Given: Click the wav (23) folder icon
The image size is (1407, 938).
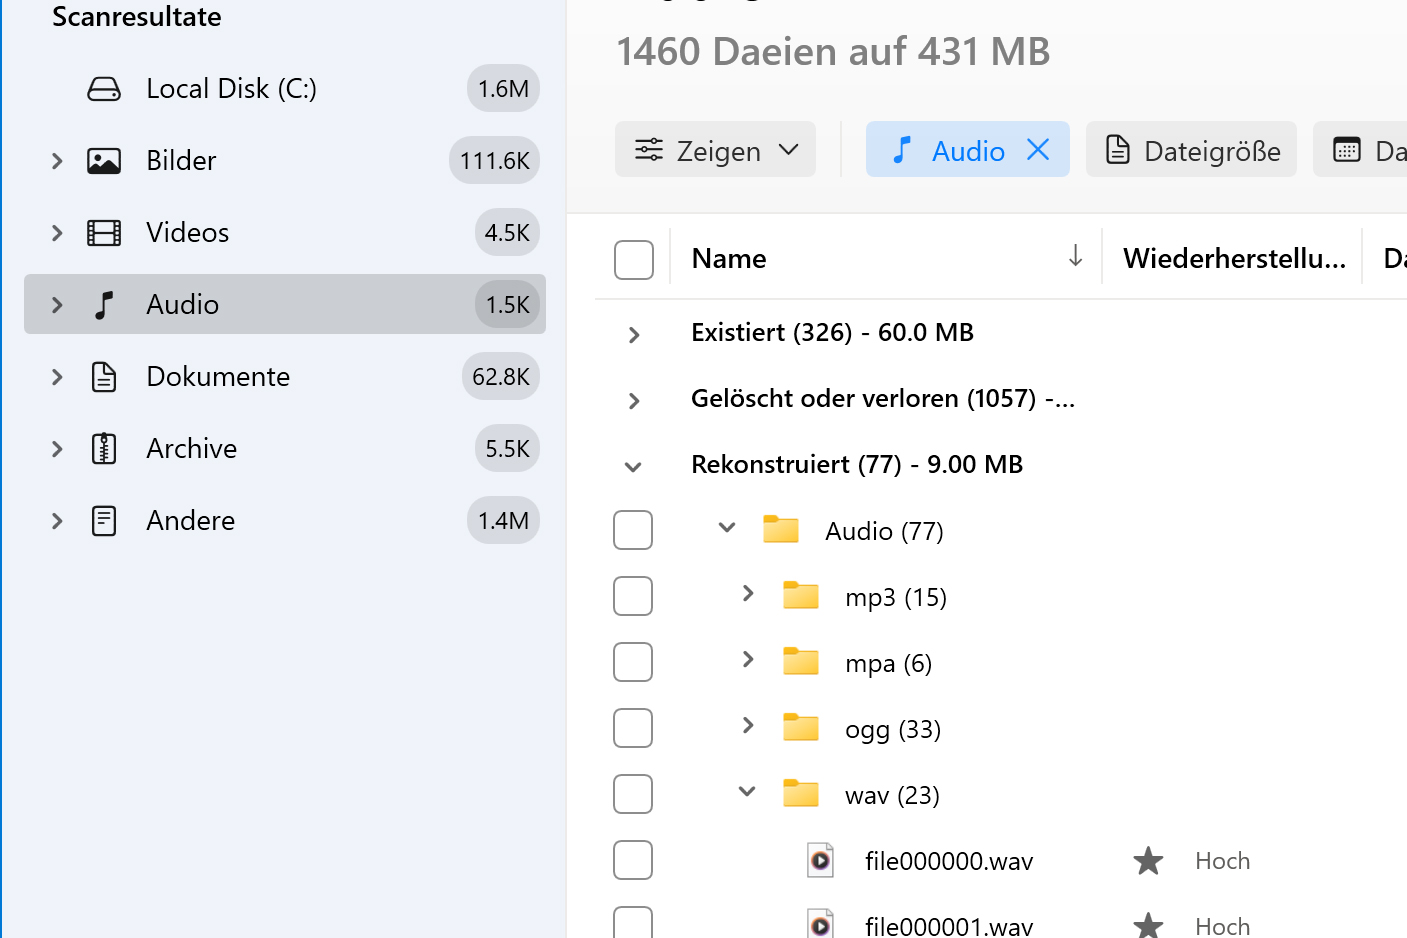Looking at the screenshot, I should [801, 793].
